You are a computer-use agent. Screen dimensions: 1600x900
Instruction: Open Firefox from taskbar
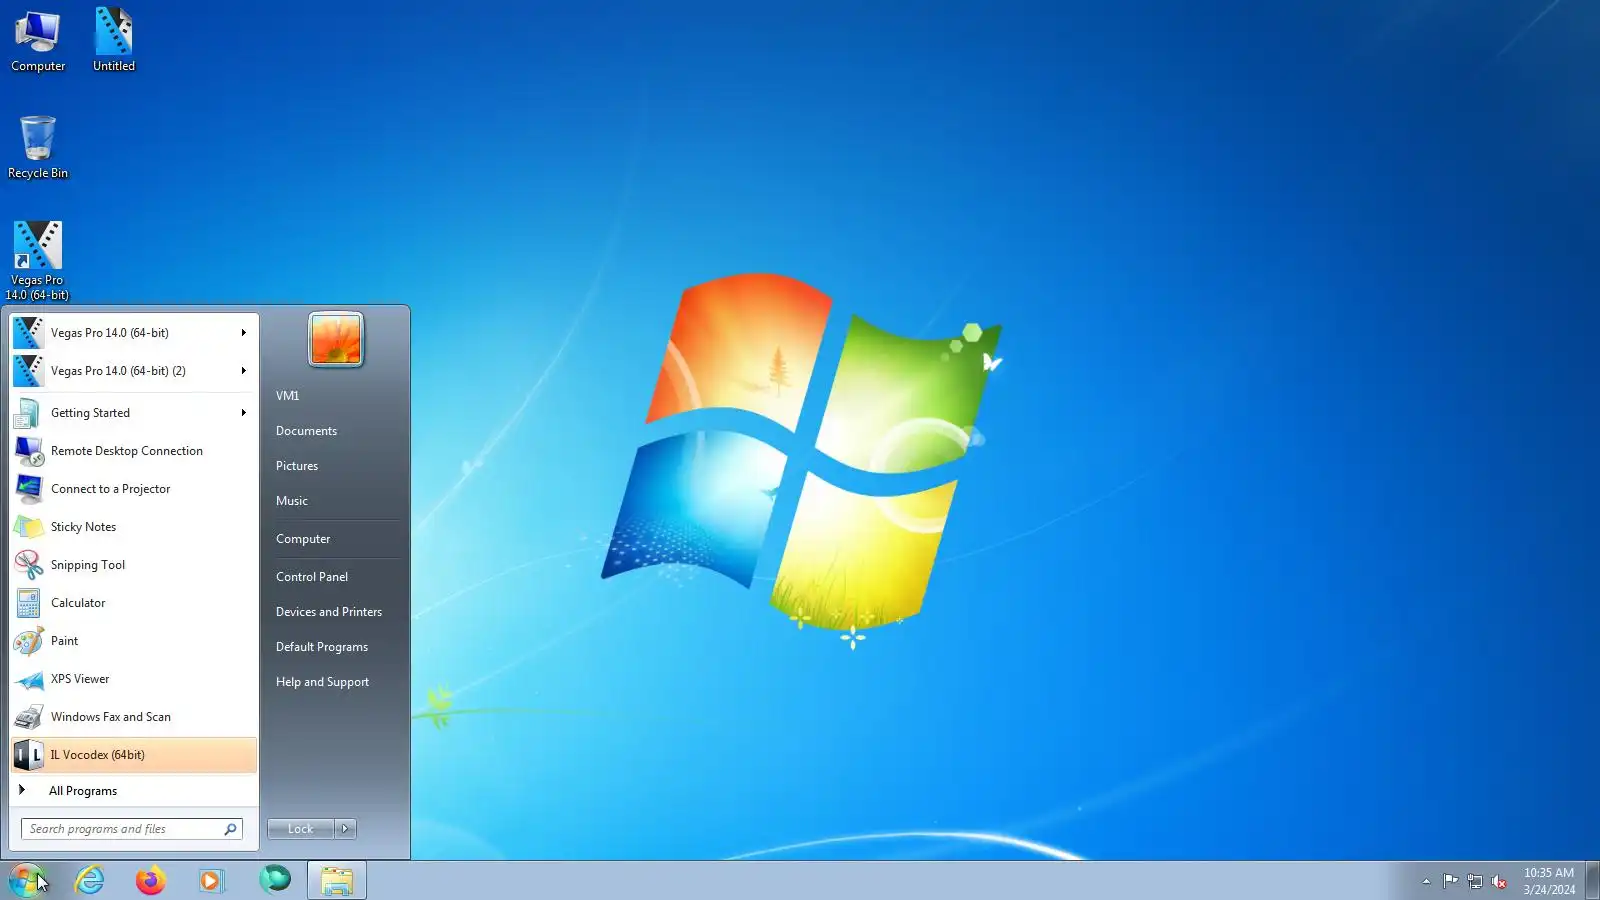pos(151,880)
